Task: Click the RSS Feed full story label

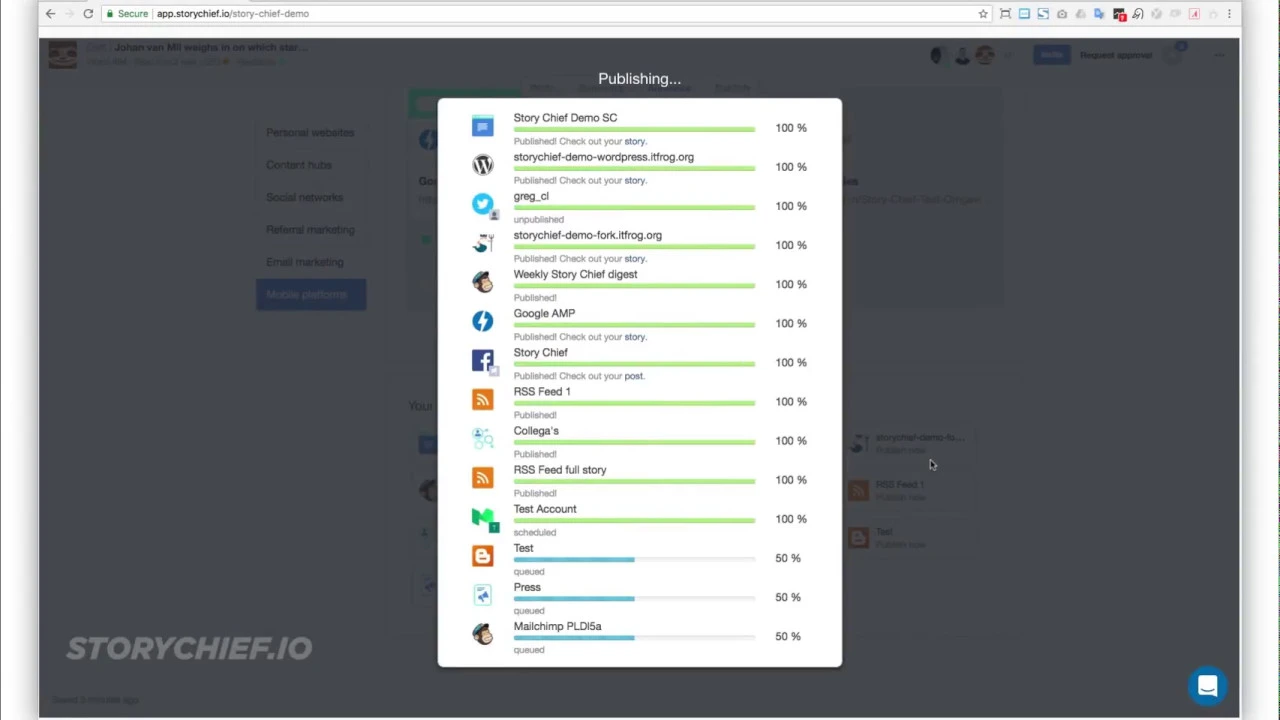Action: pos(560,470)
